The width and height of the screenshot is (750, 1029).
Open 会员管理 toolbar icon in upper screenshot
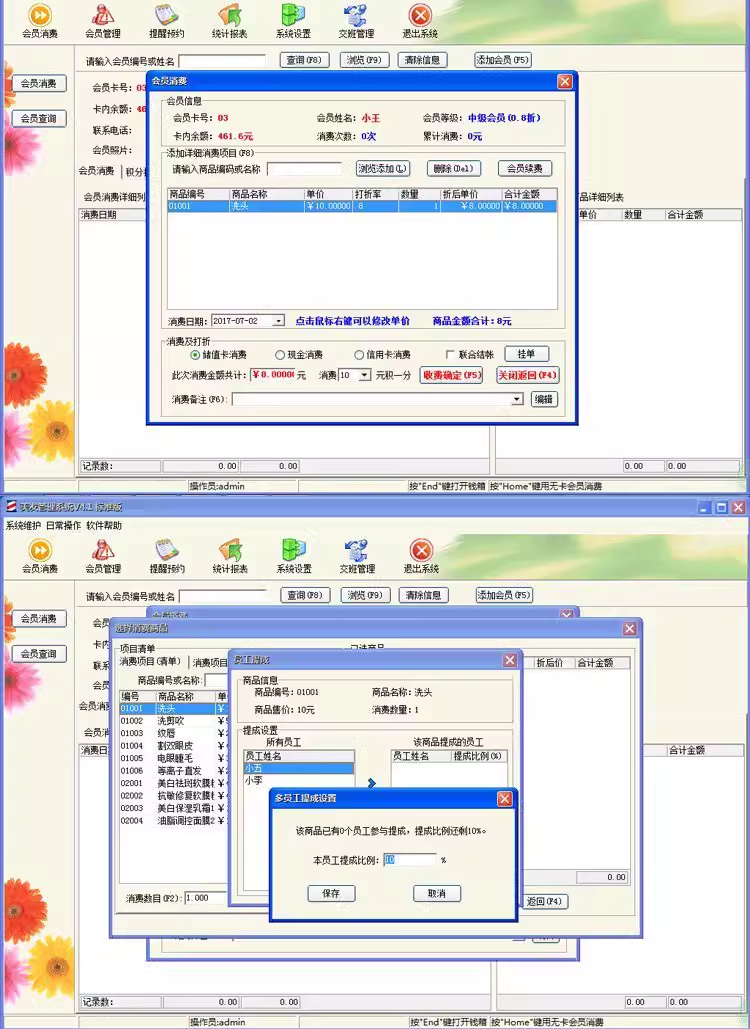102,21
